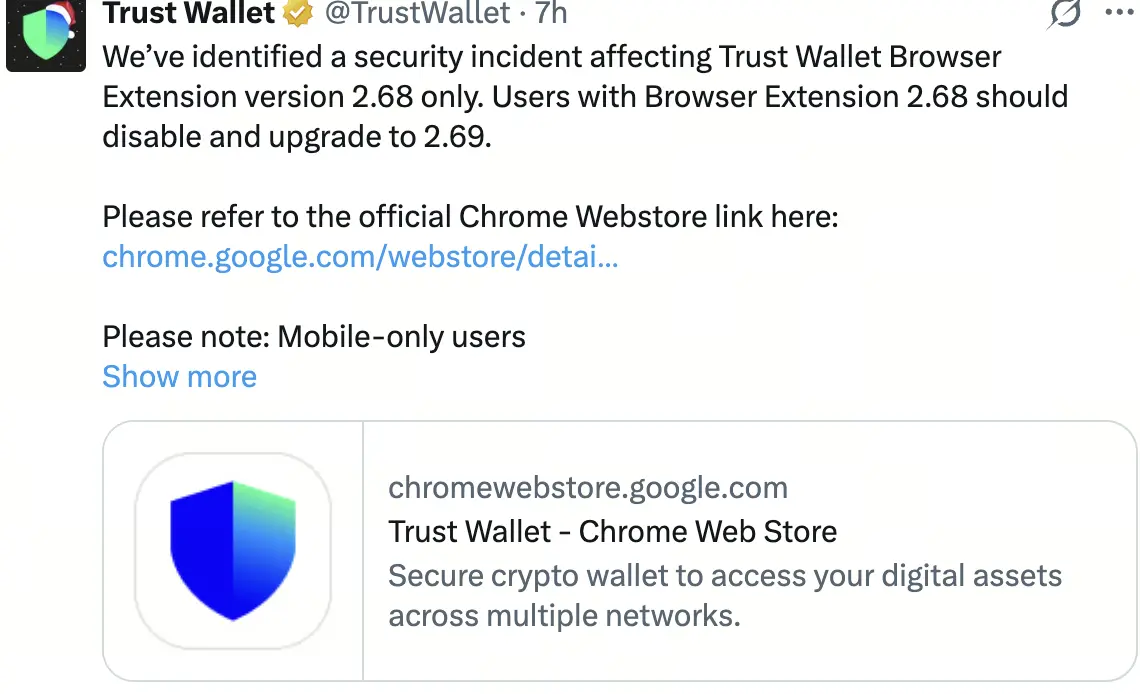Click 'across multiple networks.' in card description
Screen dimensions: 1140x694
564,615
